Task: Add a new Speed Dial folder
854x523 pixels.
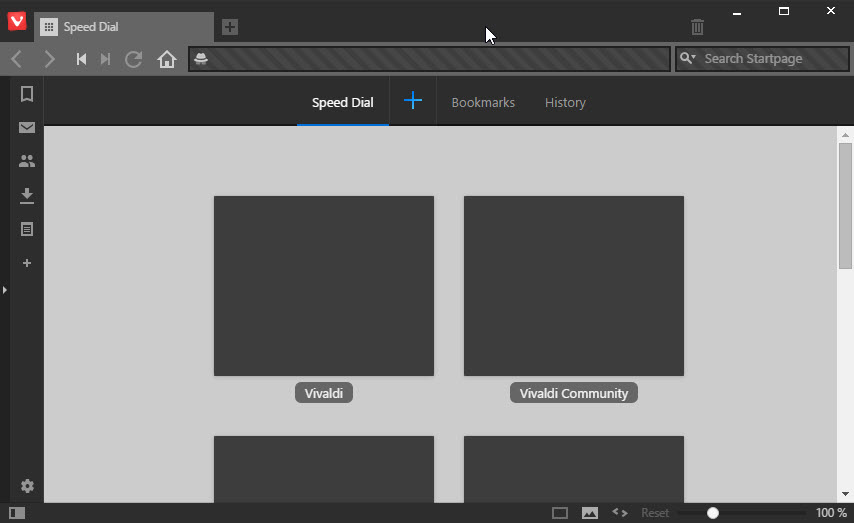Action: pos(413,100)
